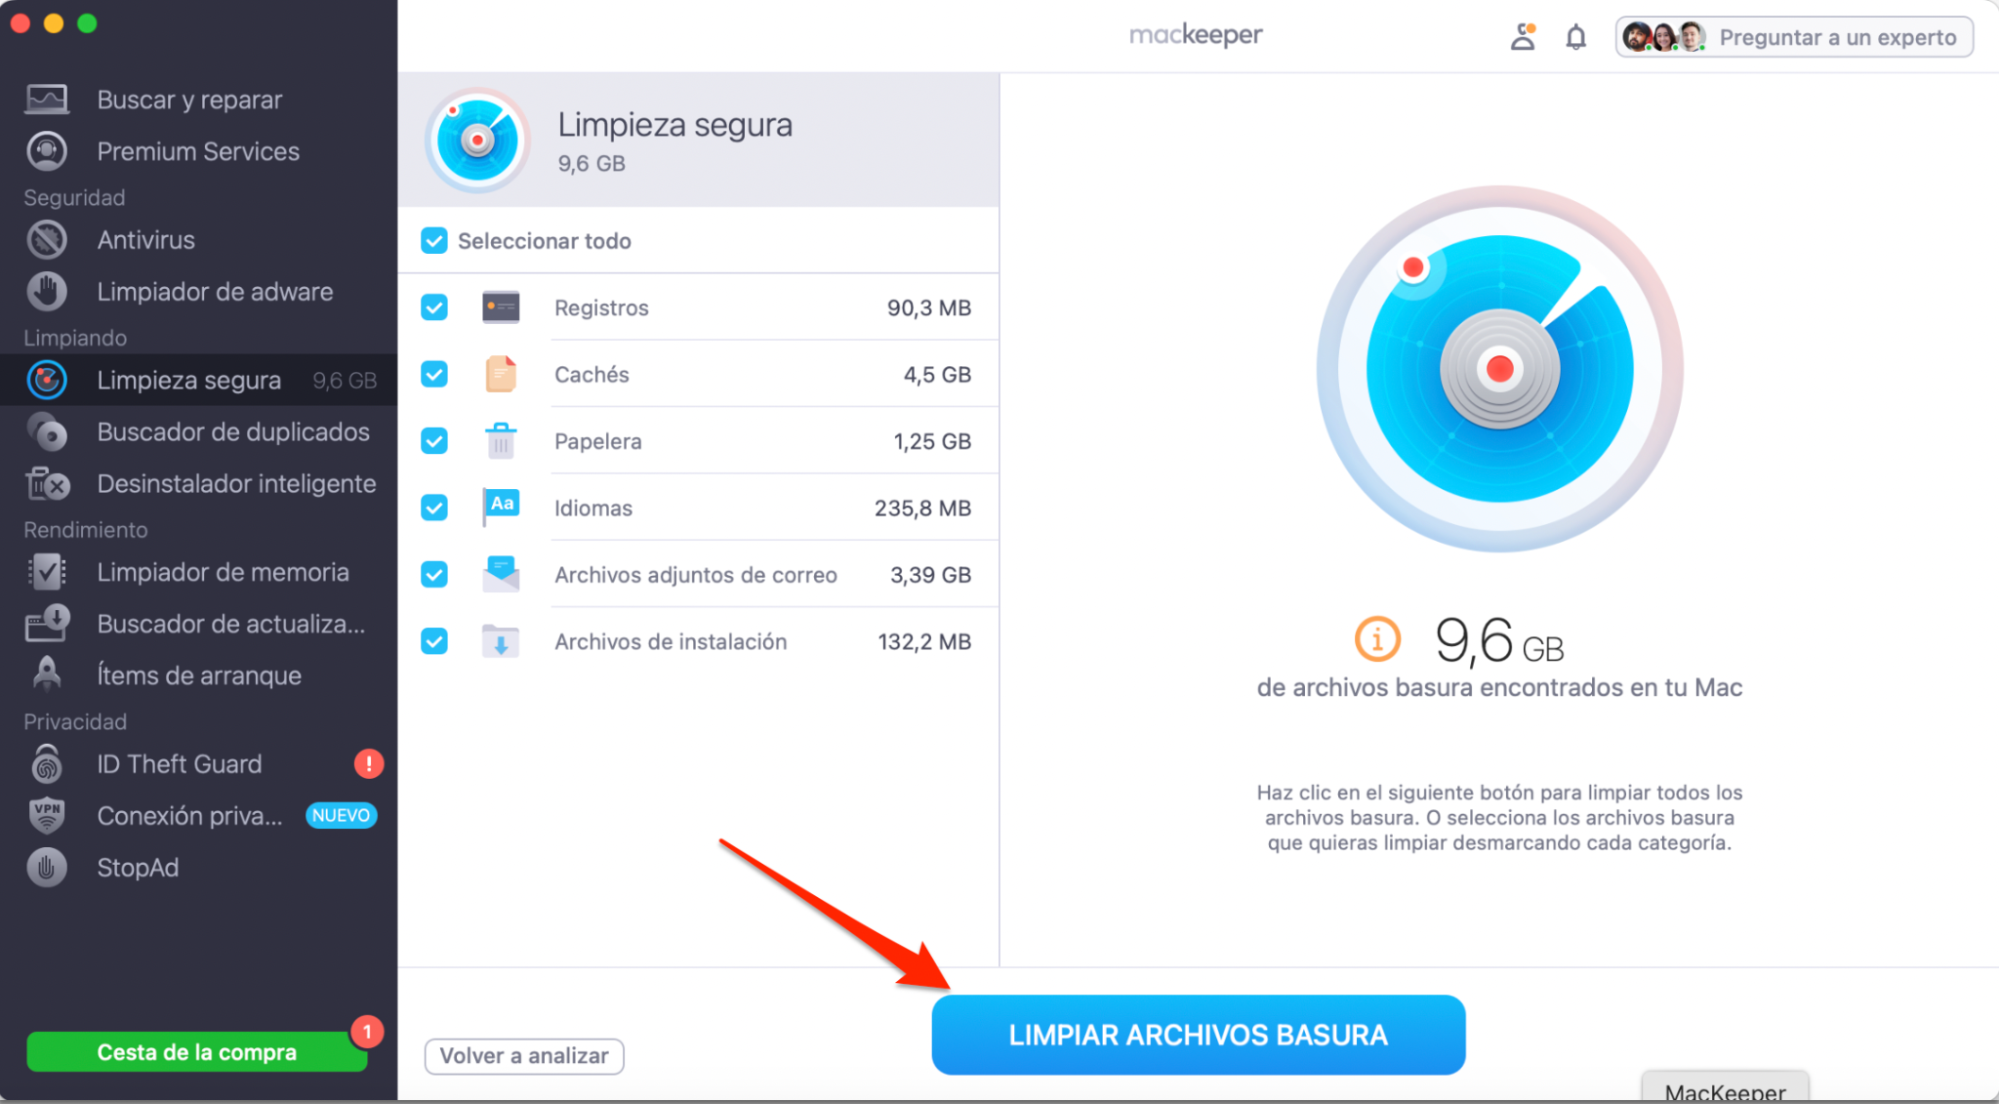Open the Buscador de duplicados tool
The height and width of the screenshot is (1104, 1999).
point(232,431)
